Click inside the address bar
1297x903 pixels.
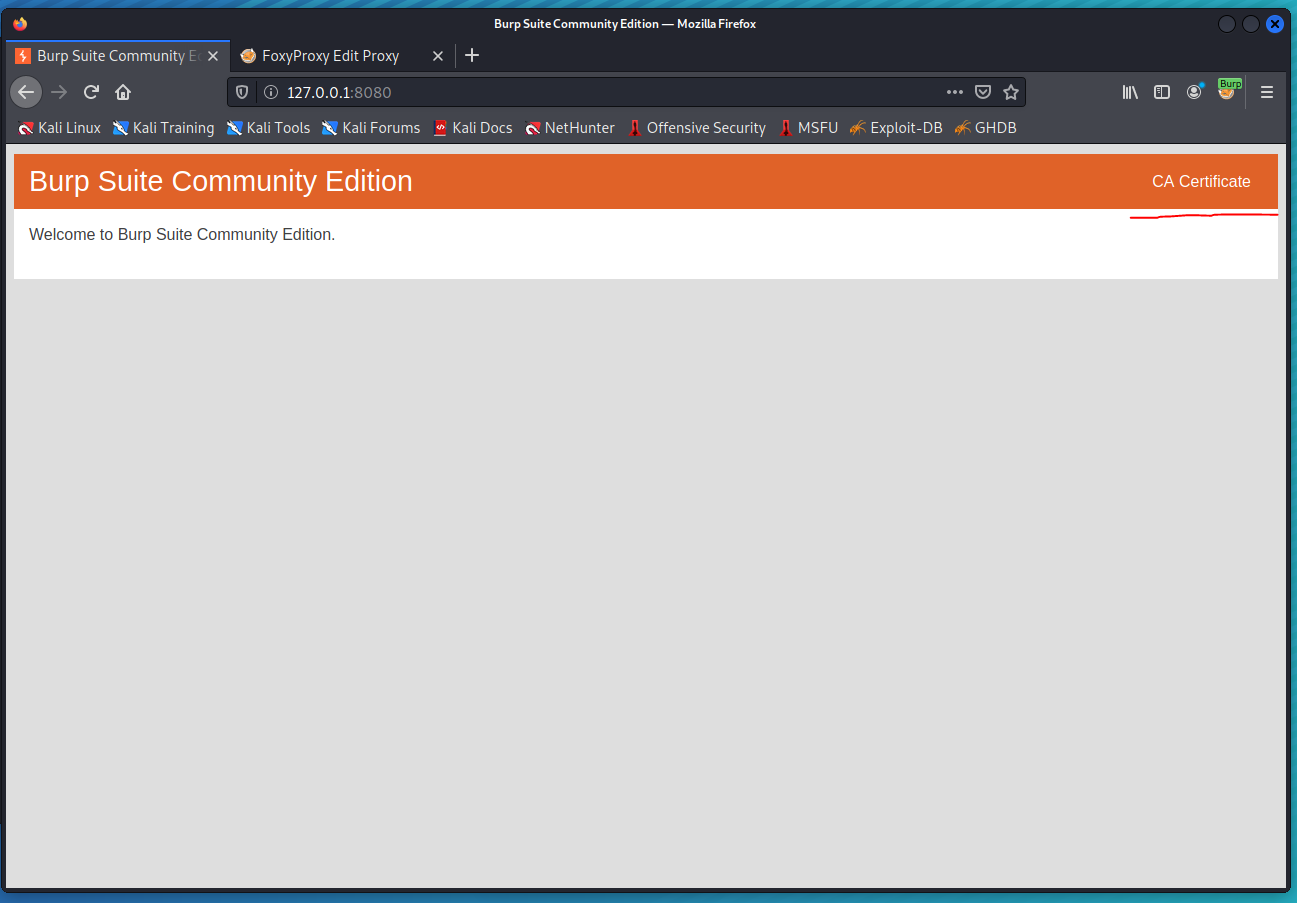pos(600,91)
